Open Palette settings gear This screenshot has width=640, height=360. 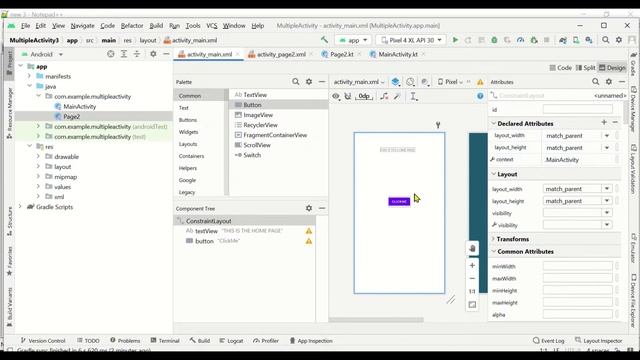(x=309, y=82)
